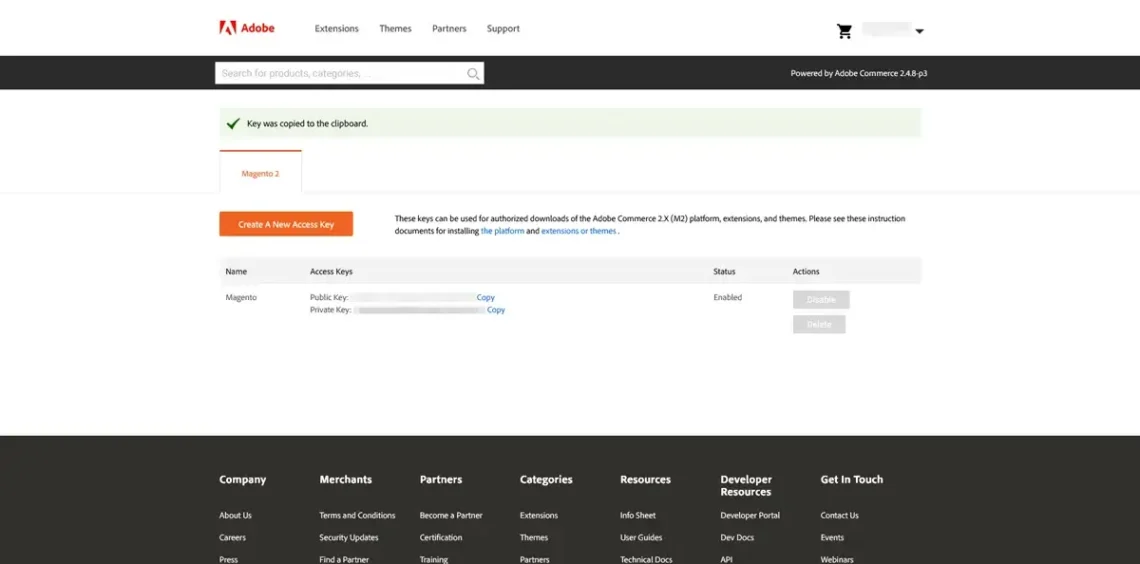Follow 'extensions or themes' link

point(579,231)
